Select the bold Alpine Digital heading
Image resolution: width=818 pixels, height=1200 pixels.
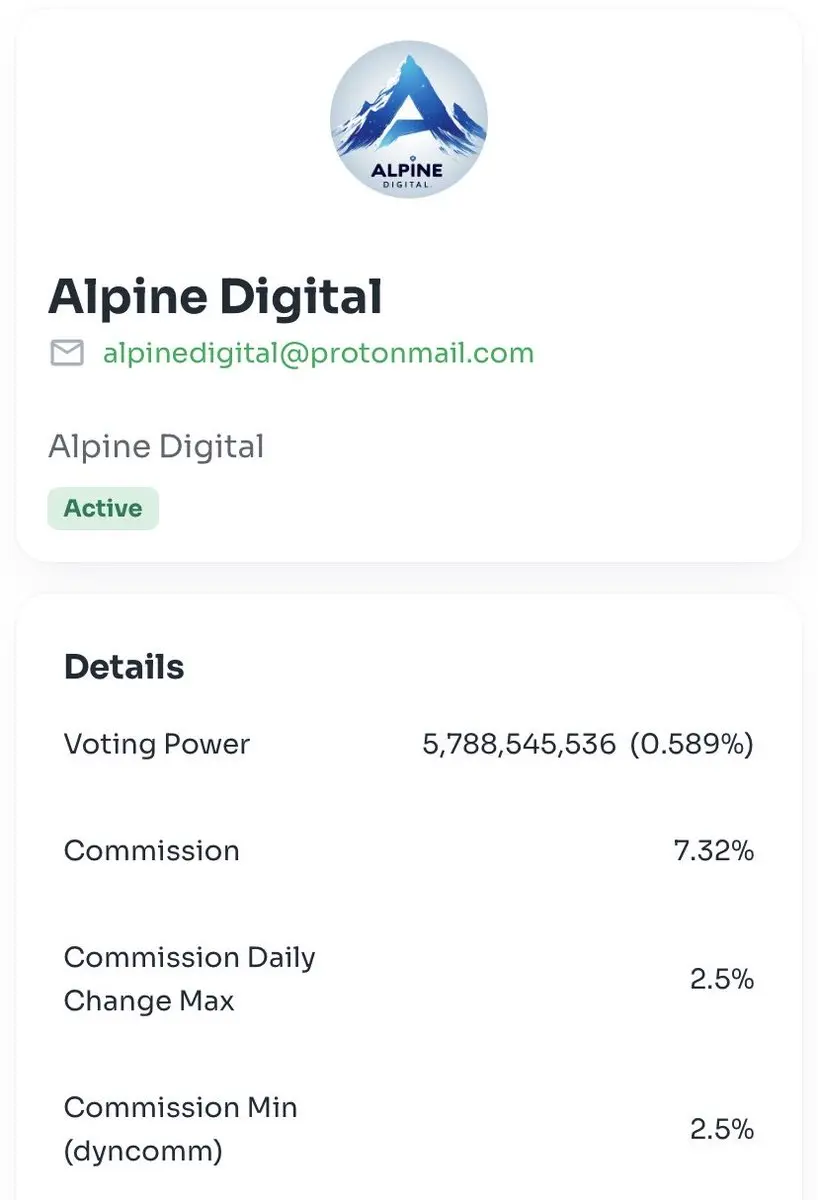[x=215, y=296]
